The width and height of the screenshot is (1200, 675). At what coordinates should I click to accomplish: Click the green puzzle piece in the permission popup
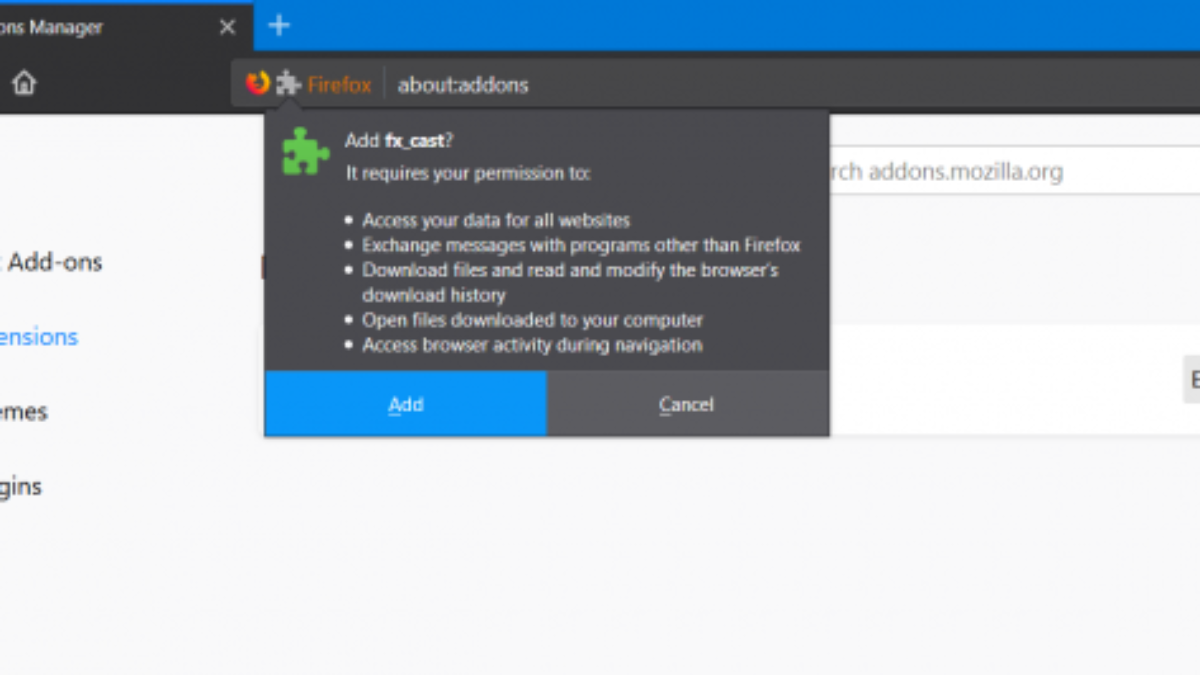tap(305, 152)
